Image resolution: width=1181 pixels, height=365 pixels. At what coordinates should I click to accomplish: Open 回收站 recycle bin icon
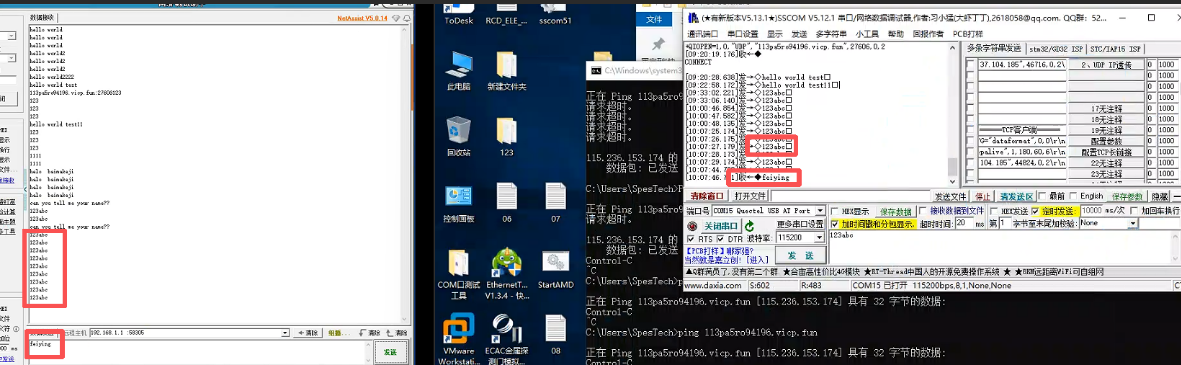pos(458,136)
